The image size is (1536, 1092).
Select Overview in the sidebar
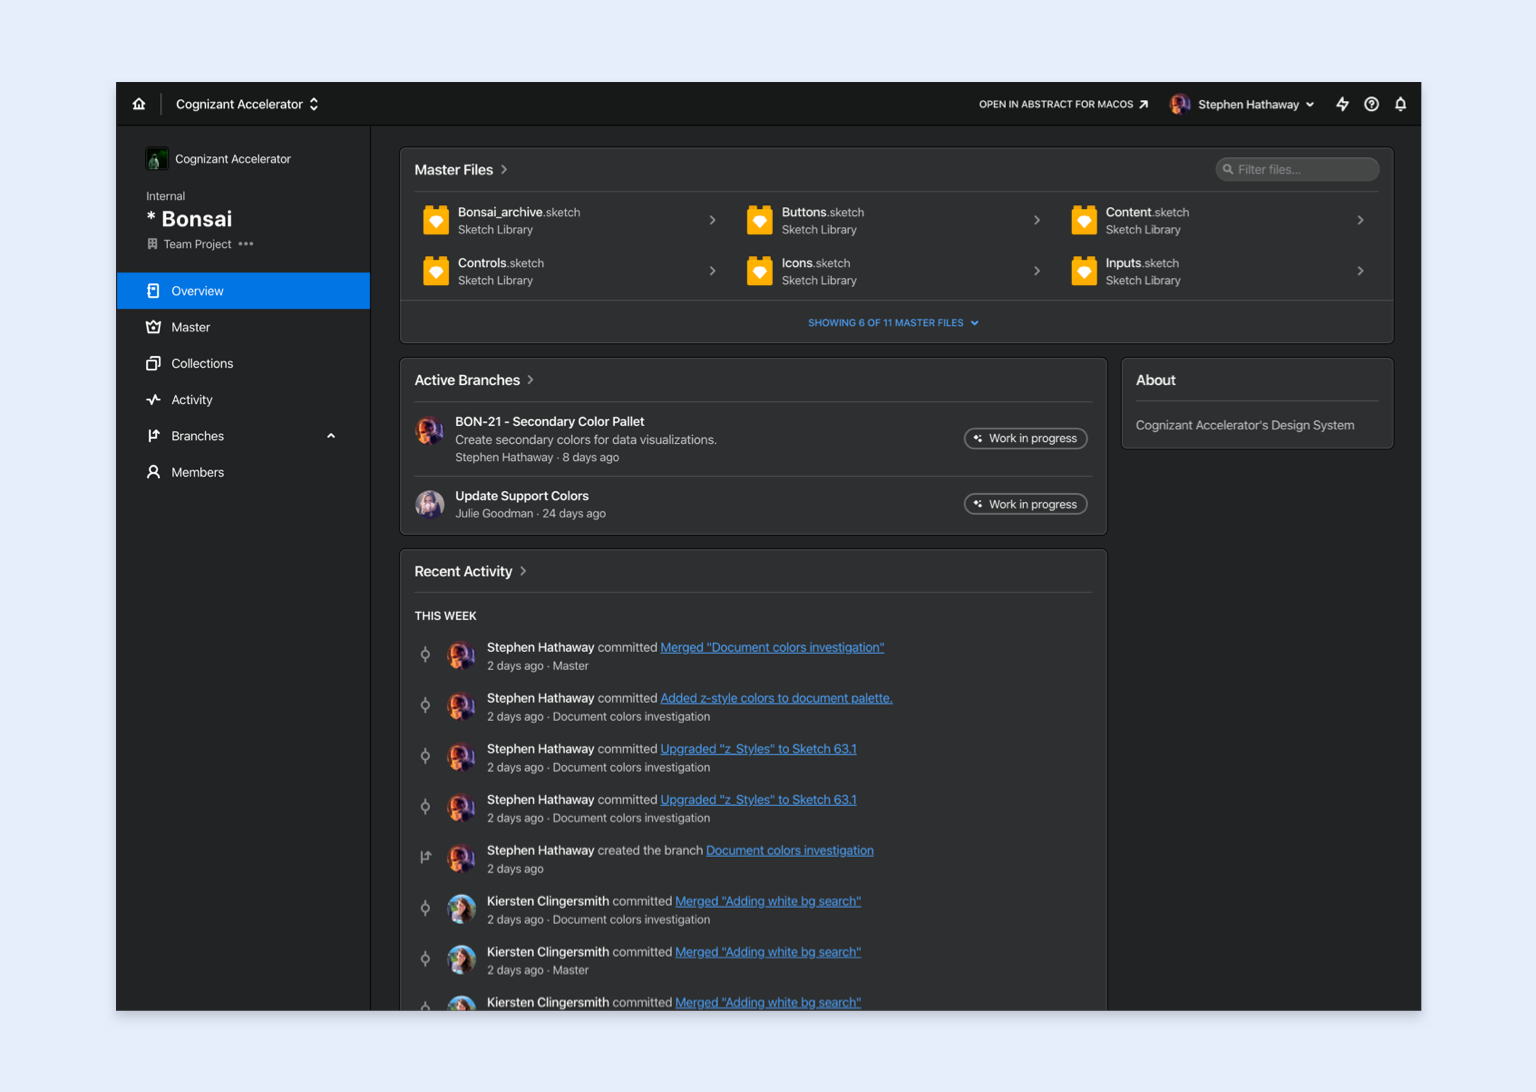point(243,291)
